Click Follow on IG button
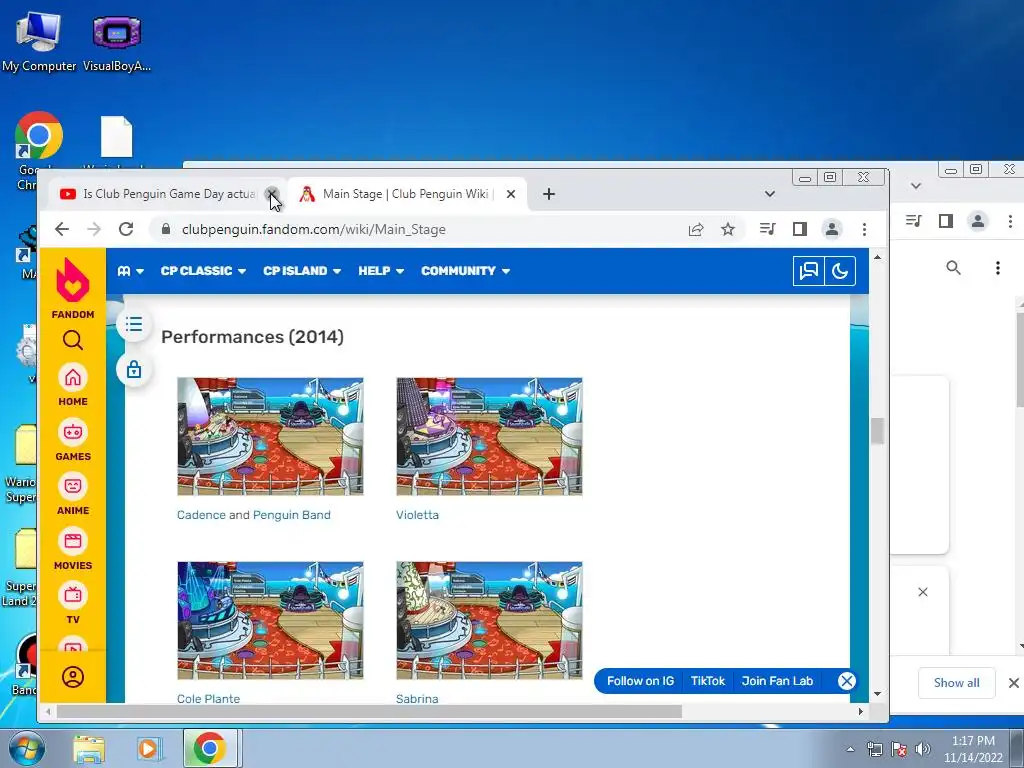 640,681
